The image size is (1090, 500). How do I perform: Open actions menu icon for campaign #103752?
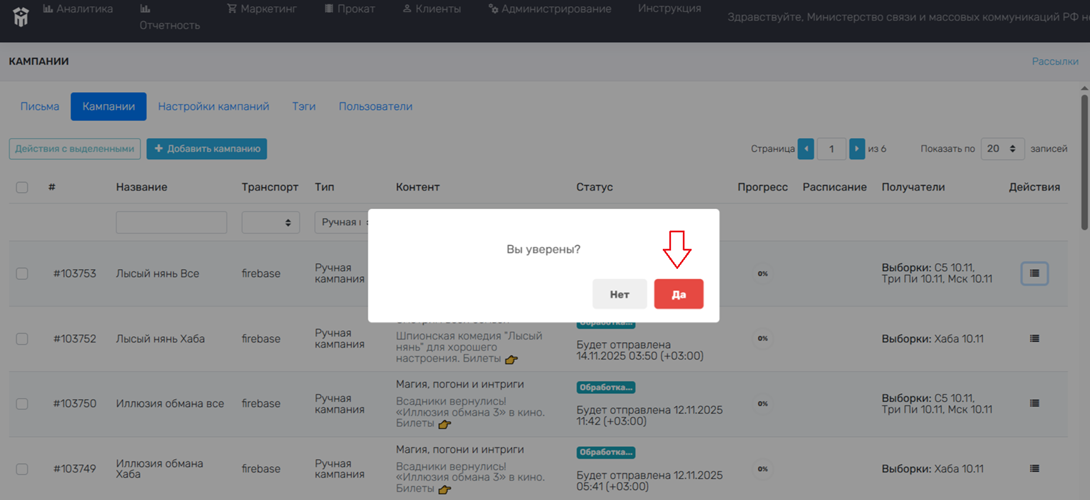point(1034,339)
